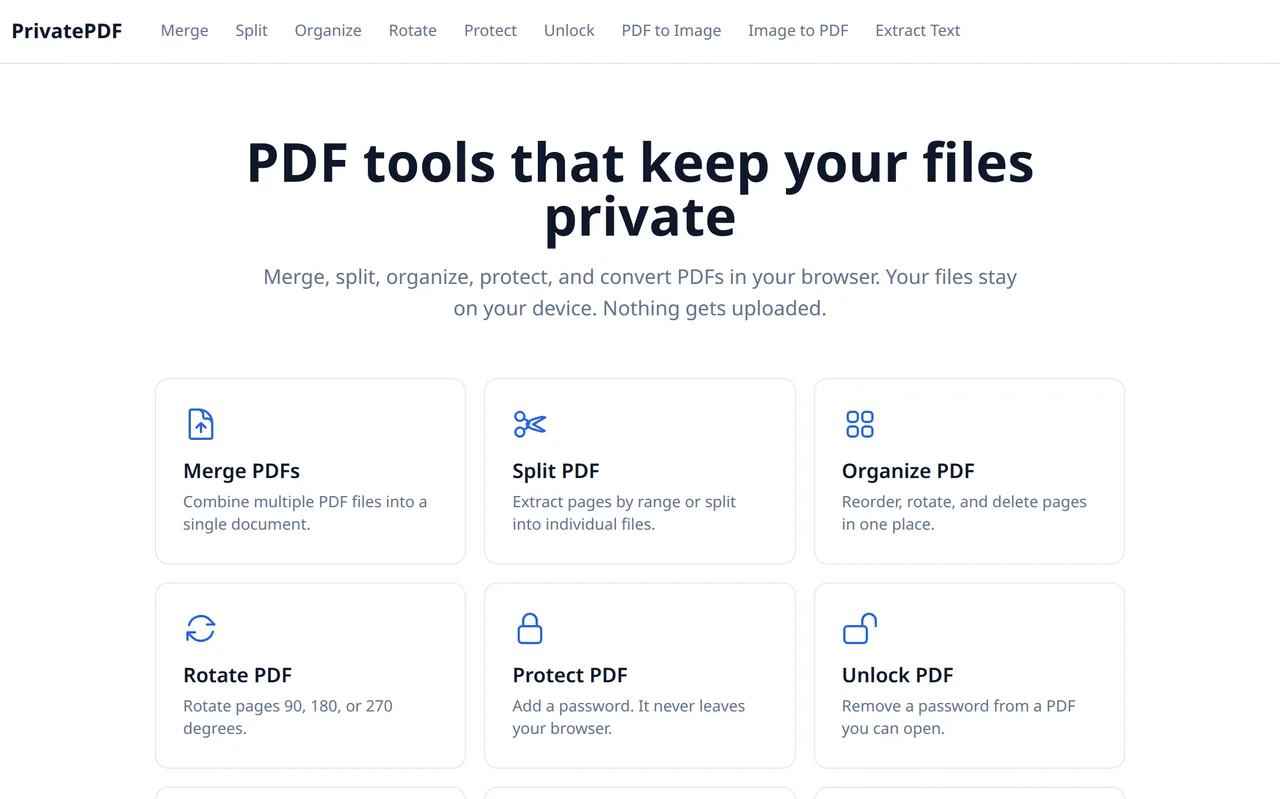Click the closed padlock Protect PDF icon
The height and width of the screenshot is (799, 1280).
pyautogui.click(x=530, y=628)
